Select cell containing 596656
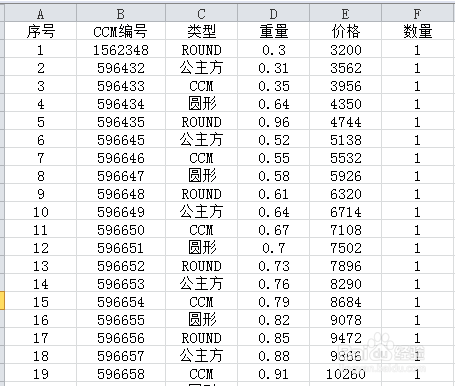 [121, 337]
